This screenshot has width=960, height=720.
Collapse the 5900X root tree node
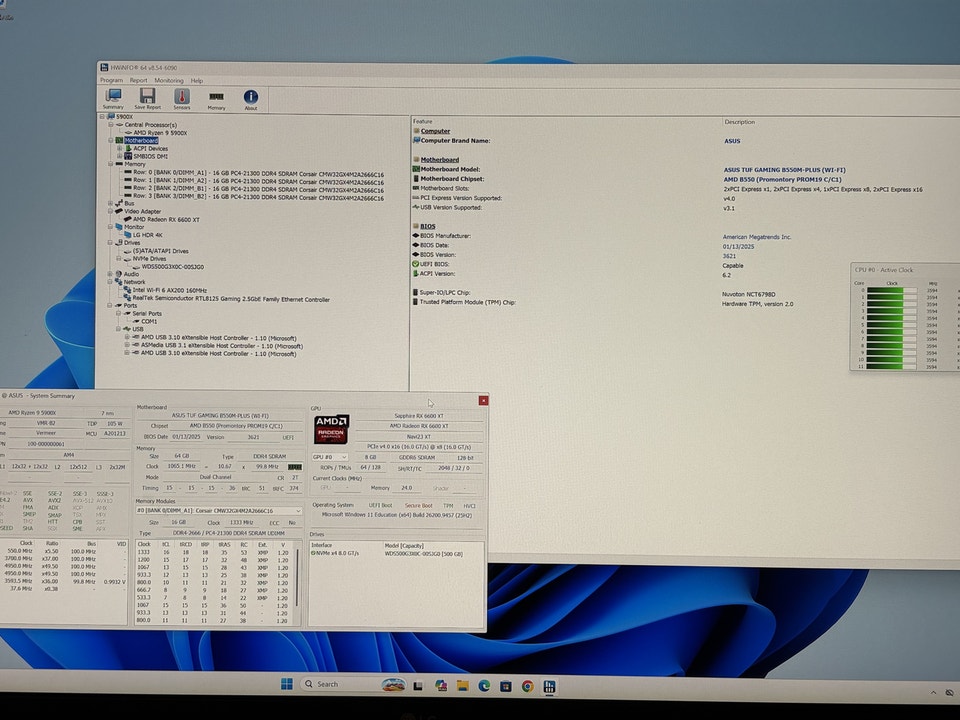point(103,116)
